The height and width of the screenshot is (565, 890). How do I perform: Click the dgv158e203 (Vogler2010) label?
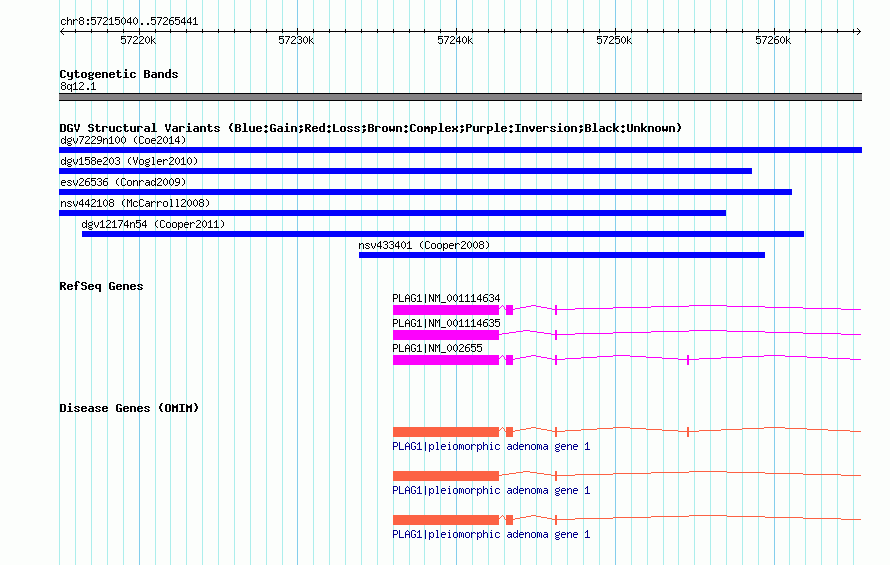[129, 161]
